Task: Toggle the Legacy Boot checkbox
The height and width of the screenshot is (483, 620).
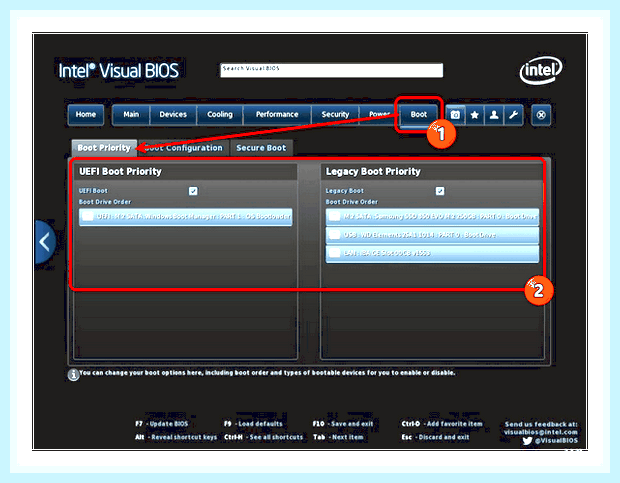Action: [440, 191]
